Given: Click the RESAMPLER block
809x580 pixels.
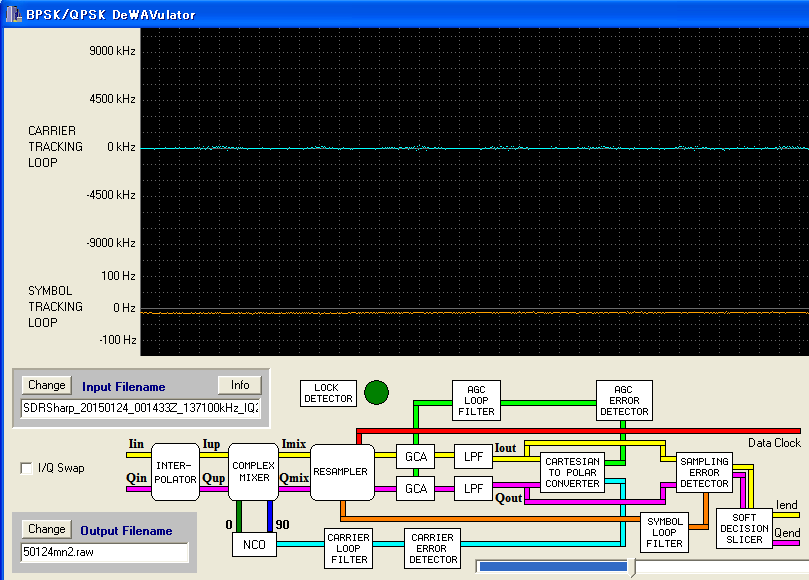Looking at the screenshot, I should 342,472.
